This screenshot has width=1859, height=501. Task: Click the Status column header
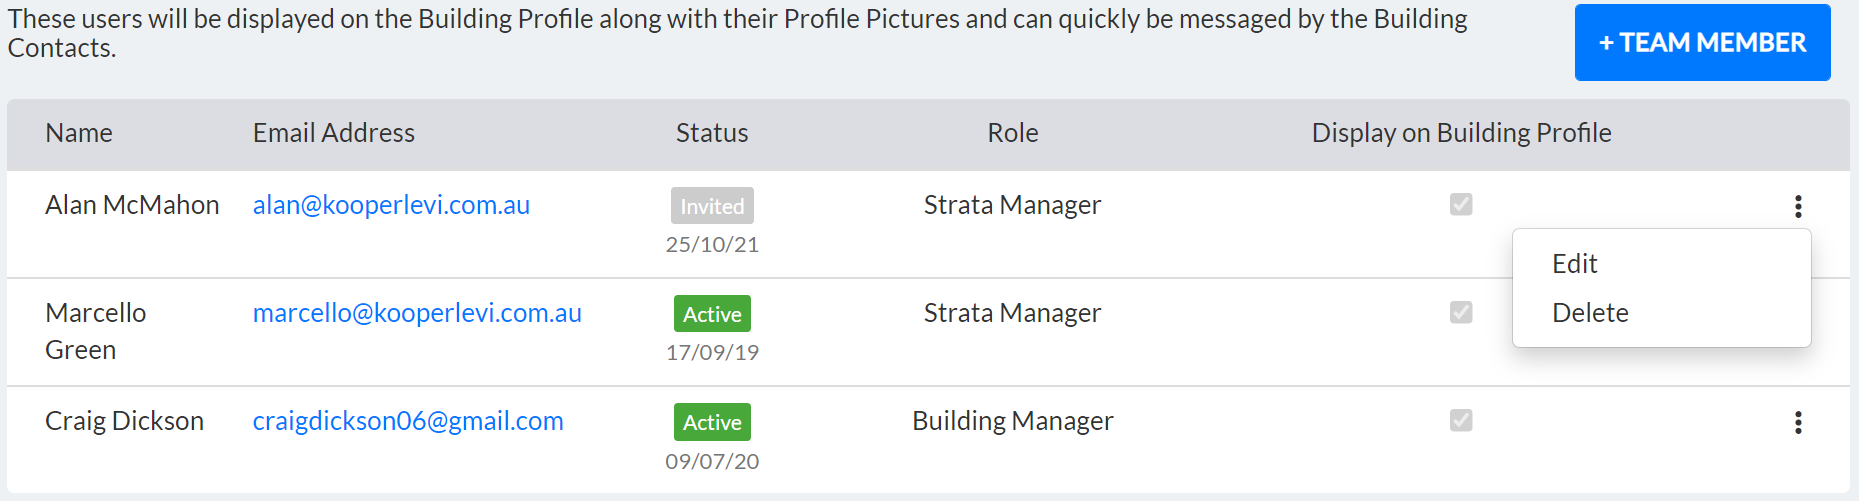tap(712, 133)
